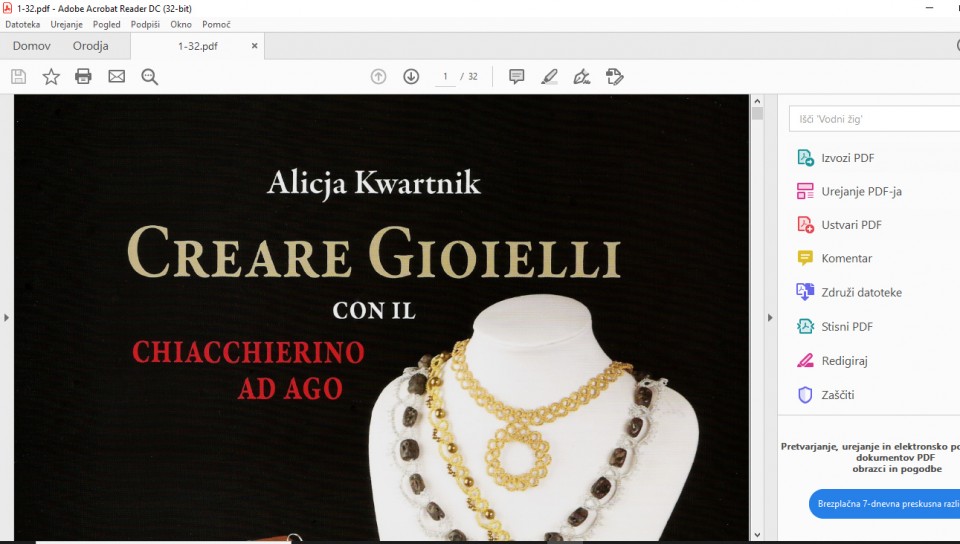960x544 pixels.
Task: Collapse the right tools pane arrow
Action: click(770, 318)
